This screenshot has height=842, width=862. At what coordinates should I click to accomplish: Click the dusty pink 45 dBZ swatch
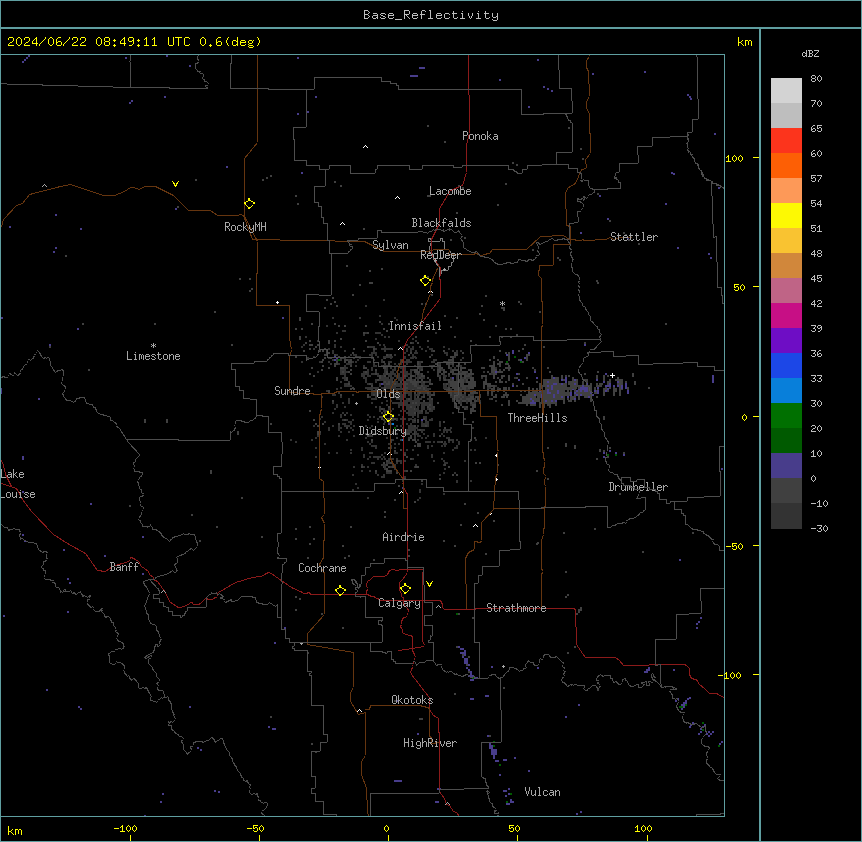pyautogui.click(x=786, y=290)
